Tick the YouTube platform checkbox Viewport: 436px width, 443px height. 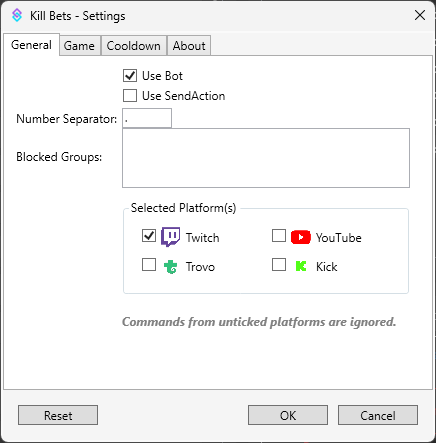[279, 235]
